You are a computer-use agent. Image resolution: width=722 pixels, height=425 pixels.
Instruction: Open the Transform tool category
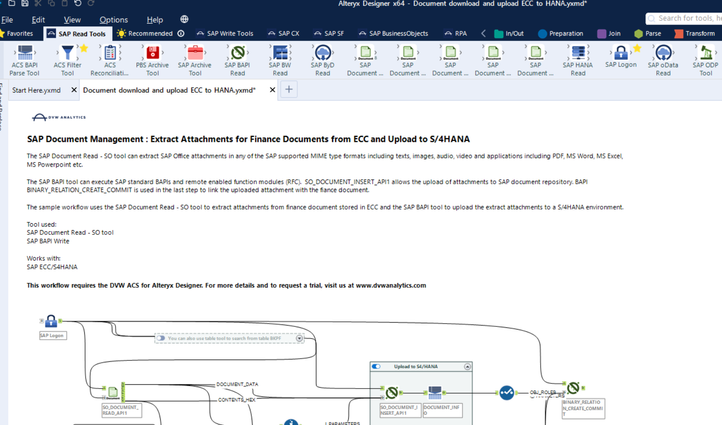coord(694,33)
